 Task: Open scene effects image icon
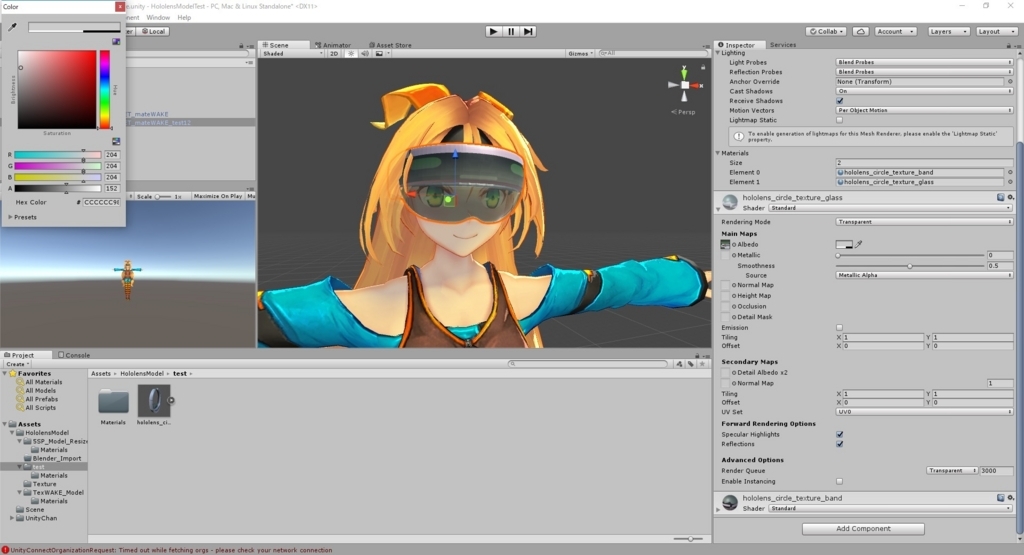379,54
